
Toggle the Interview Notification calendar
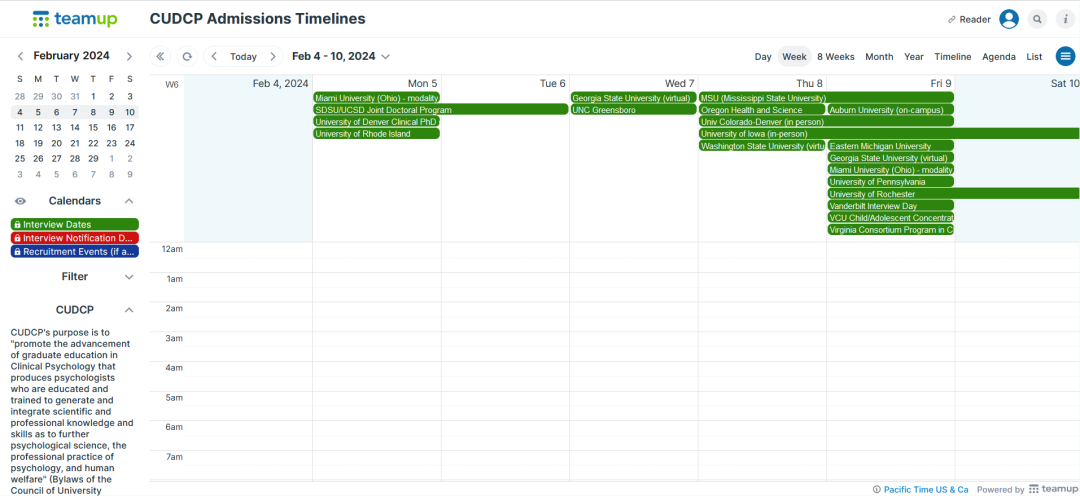(x=75, y=238)
